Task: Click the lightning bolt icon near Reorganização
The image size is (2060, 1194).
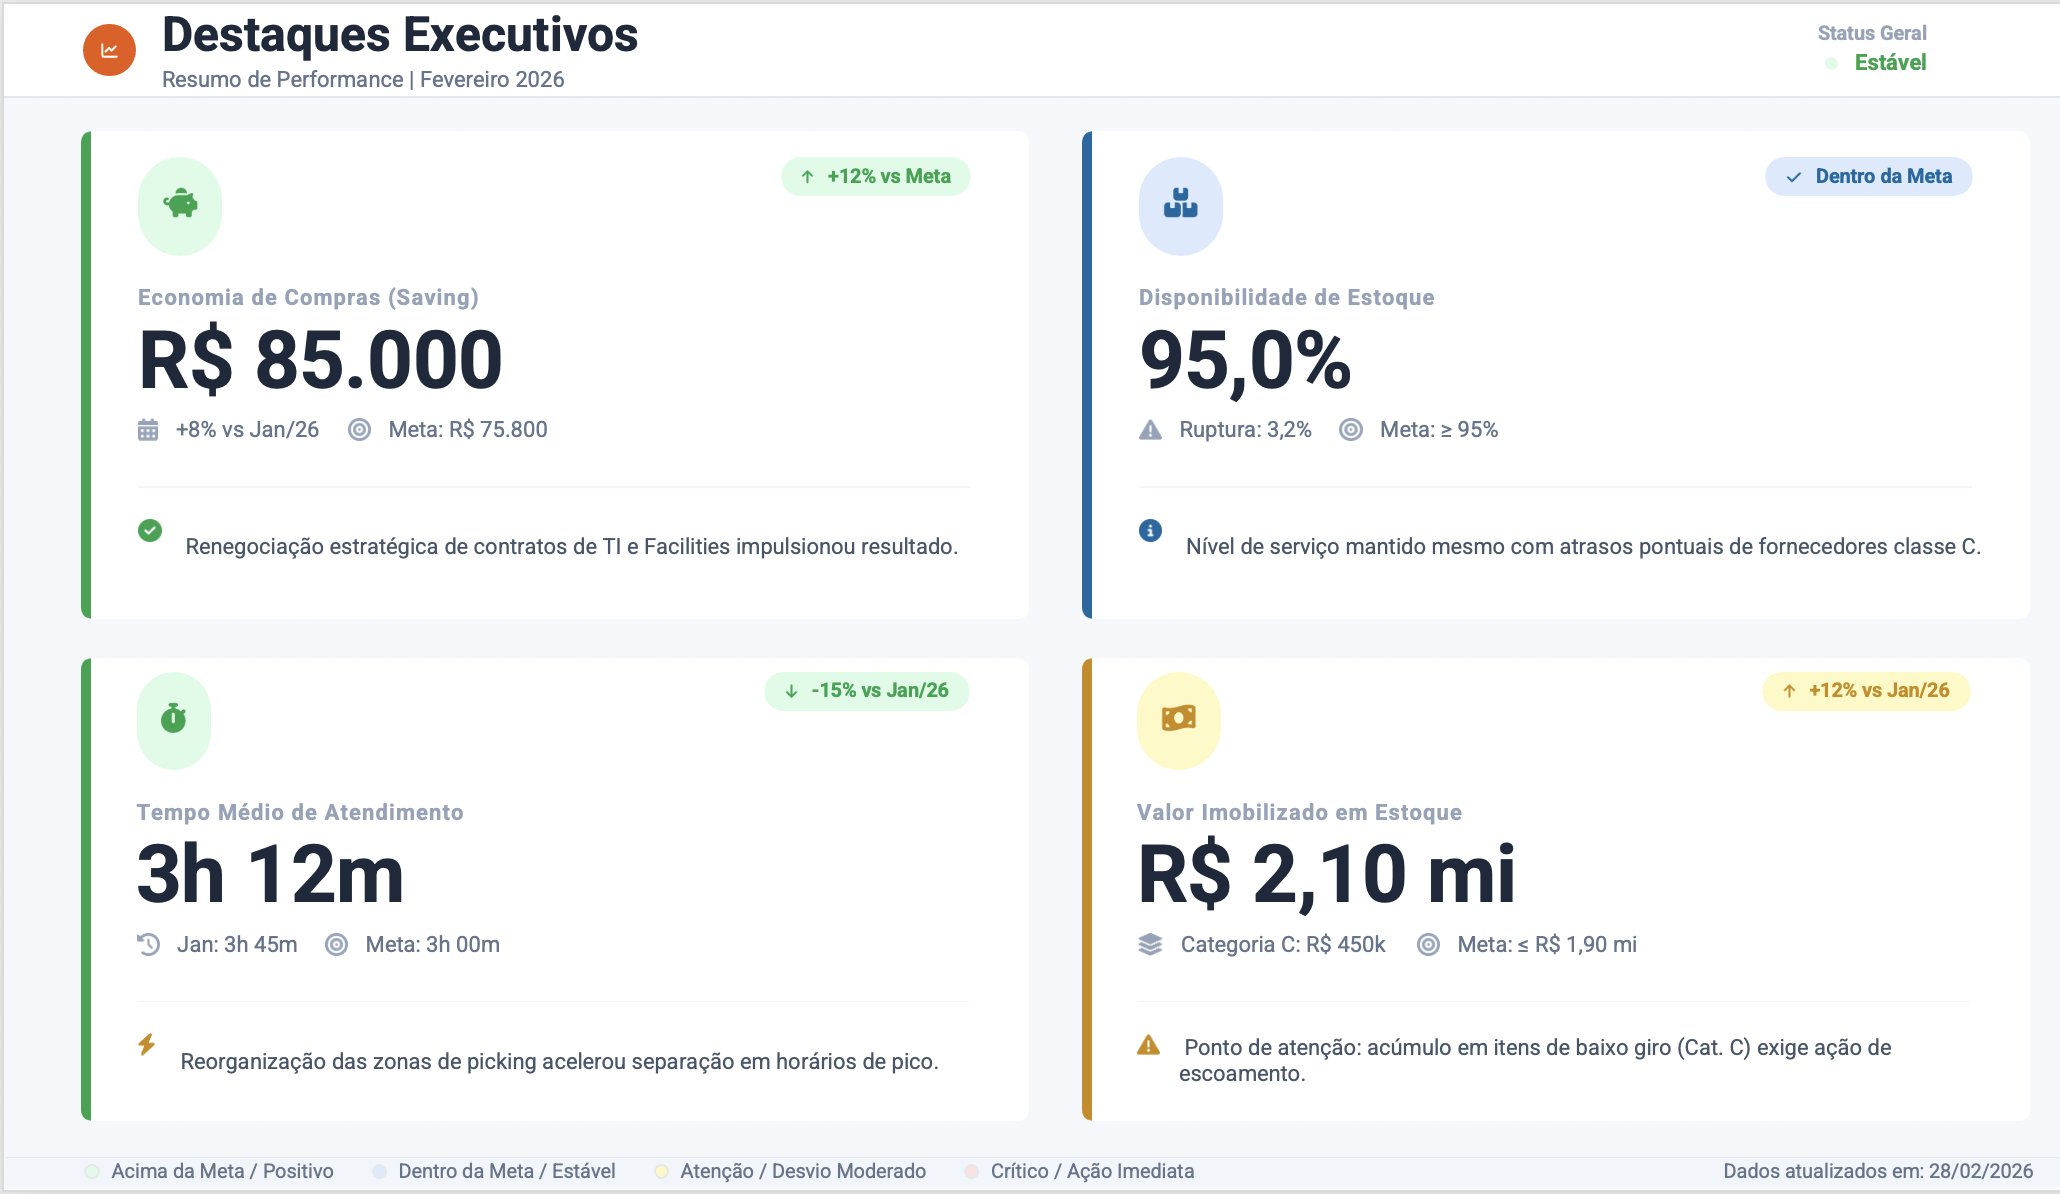Action: (147, 1045)
